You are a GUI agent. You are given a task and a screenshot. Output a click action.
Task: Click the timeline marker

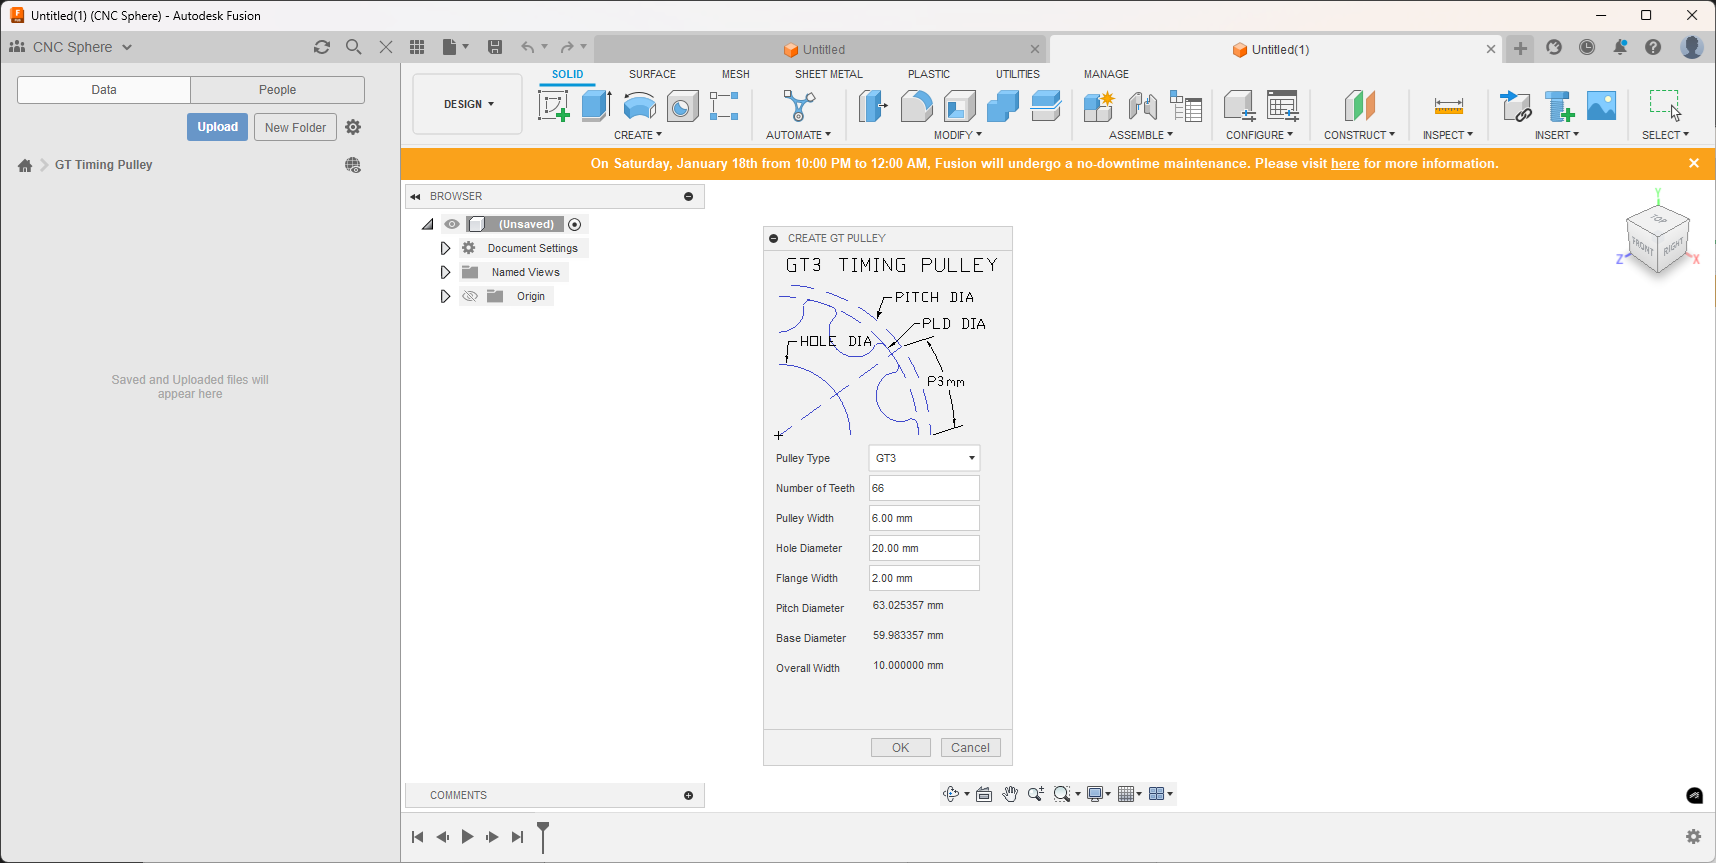(x=543, y=837)
